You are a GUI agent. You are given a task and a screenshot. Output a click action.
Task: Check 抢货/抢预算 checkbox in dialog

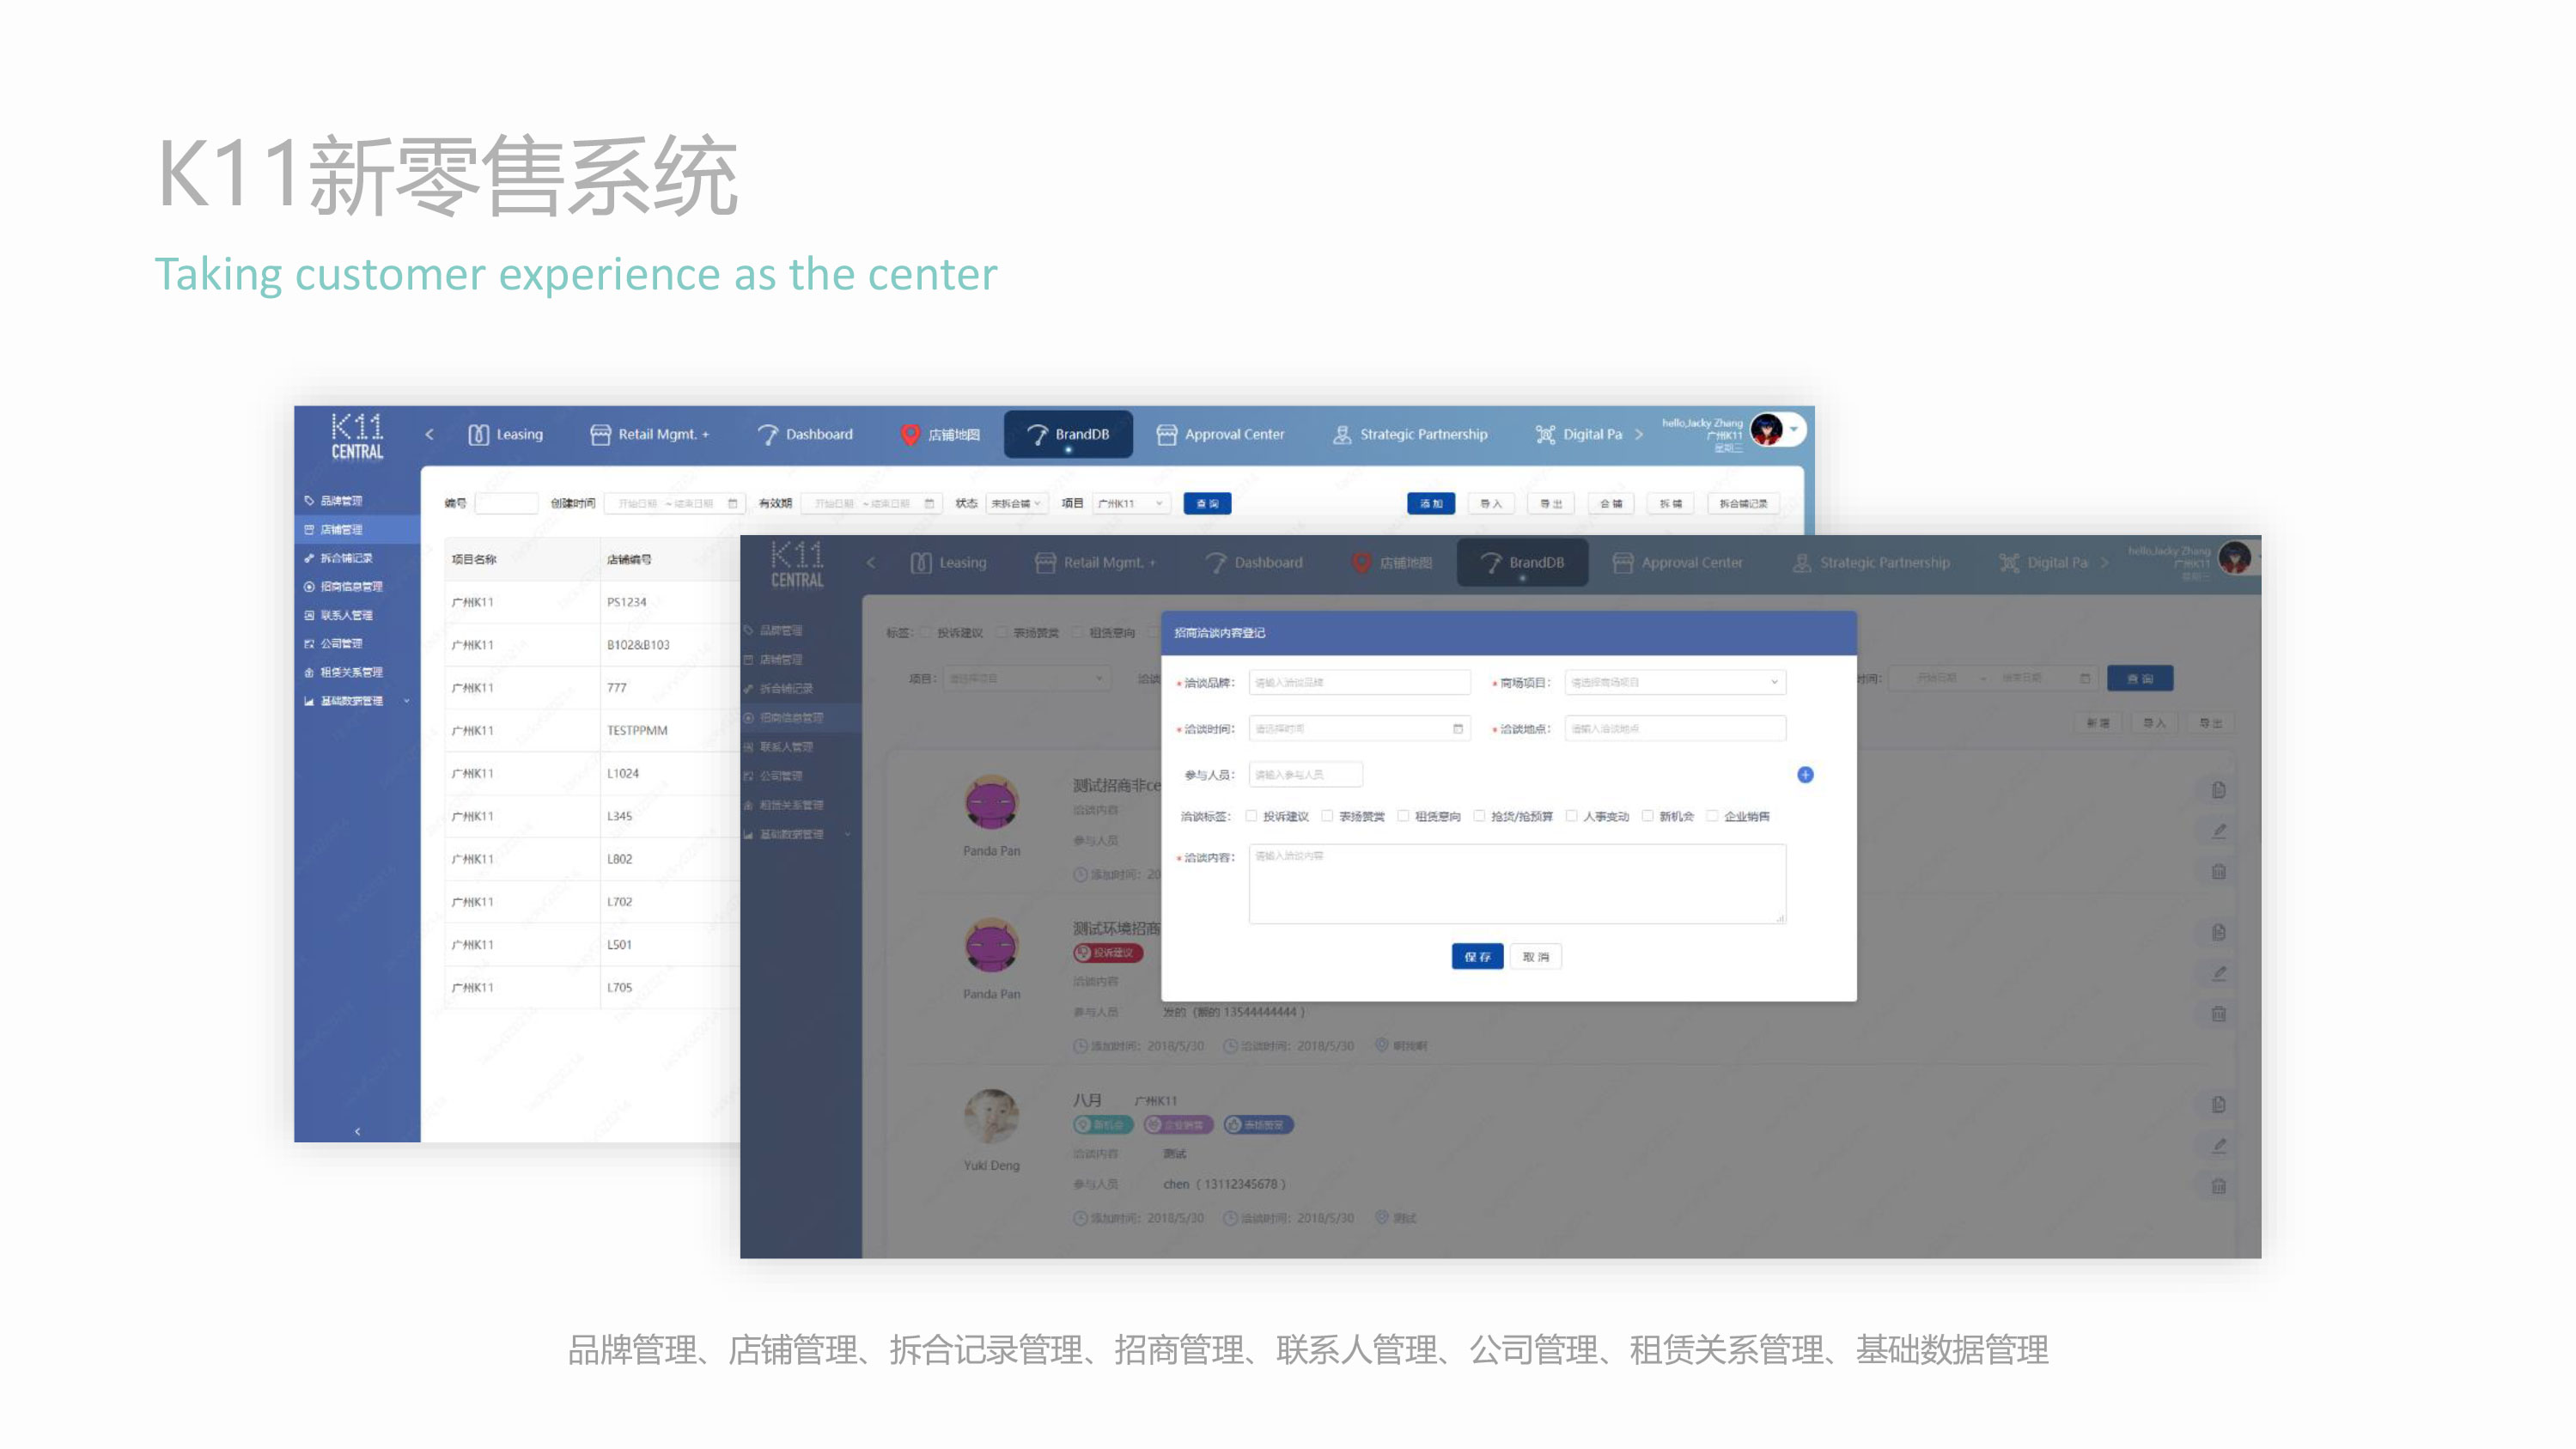(x=1479, y=816)
